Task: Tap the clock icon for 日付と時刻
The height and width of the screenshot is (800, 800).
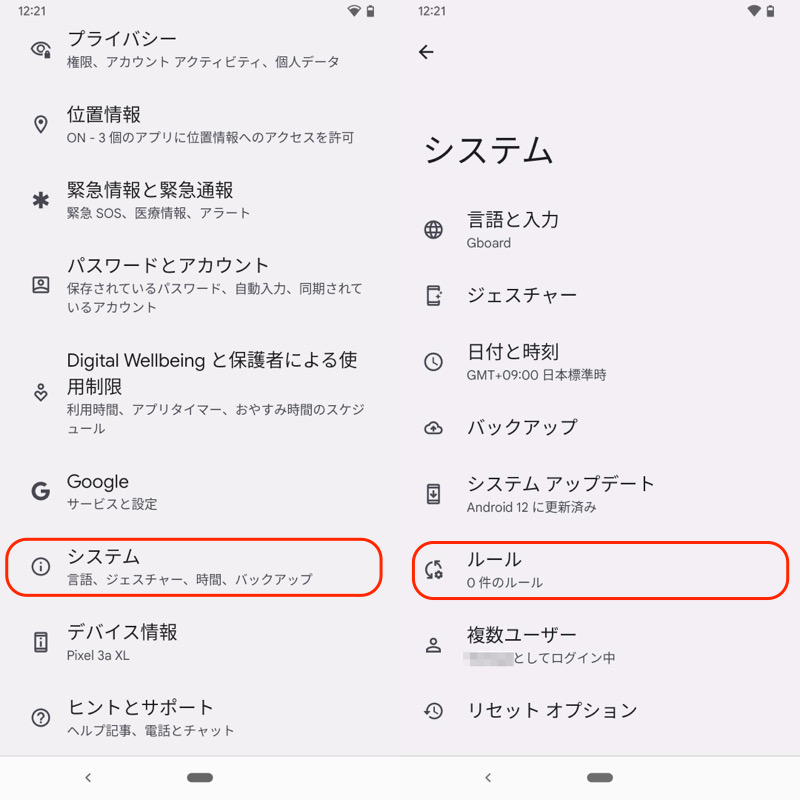Action: click(433, 362)
